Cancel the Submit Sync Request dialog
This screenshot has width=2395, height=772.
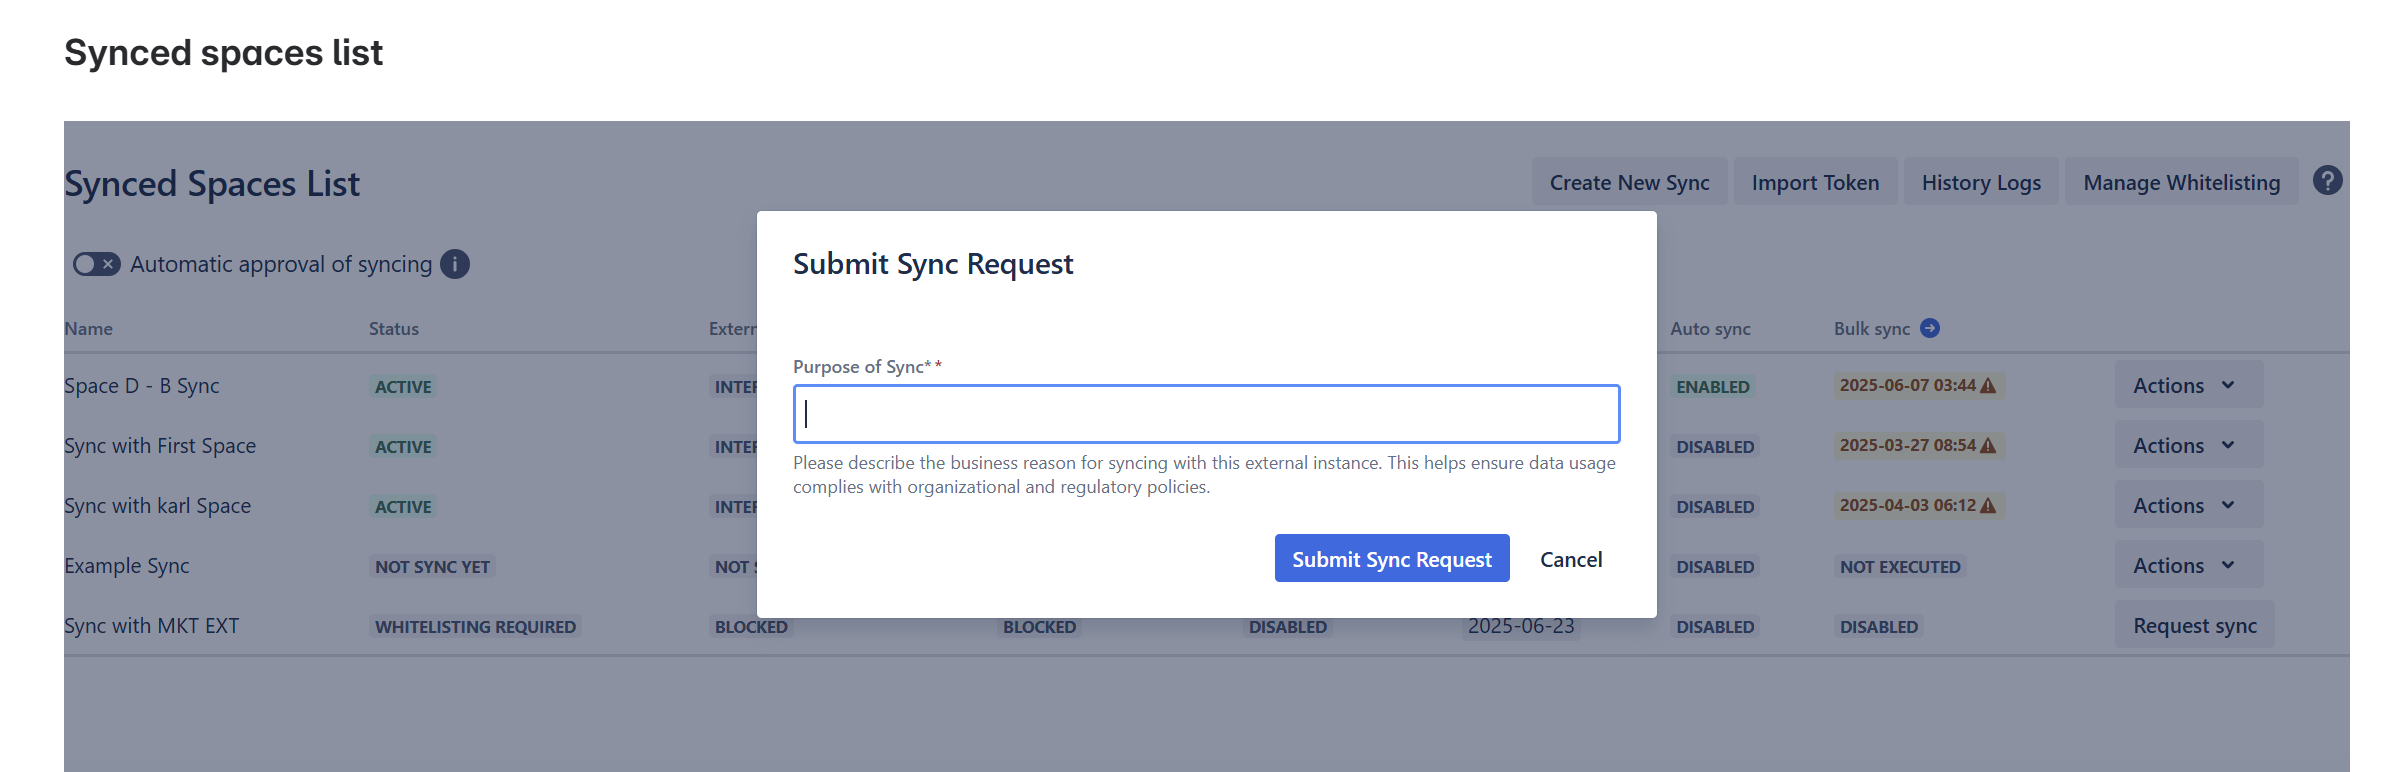click(1570, 560)
